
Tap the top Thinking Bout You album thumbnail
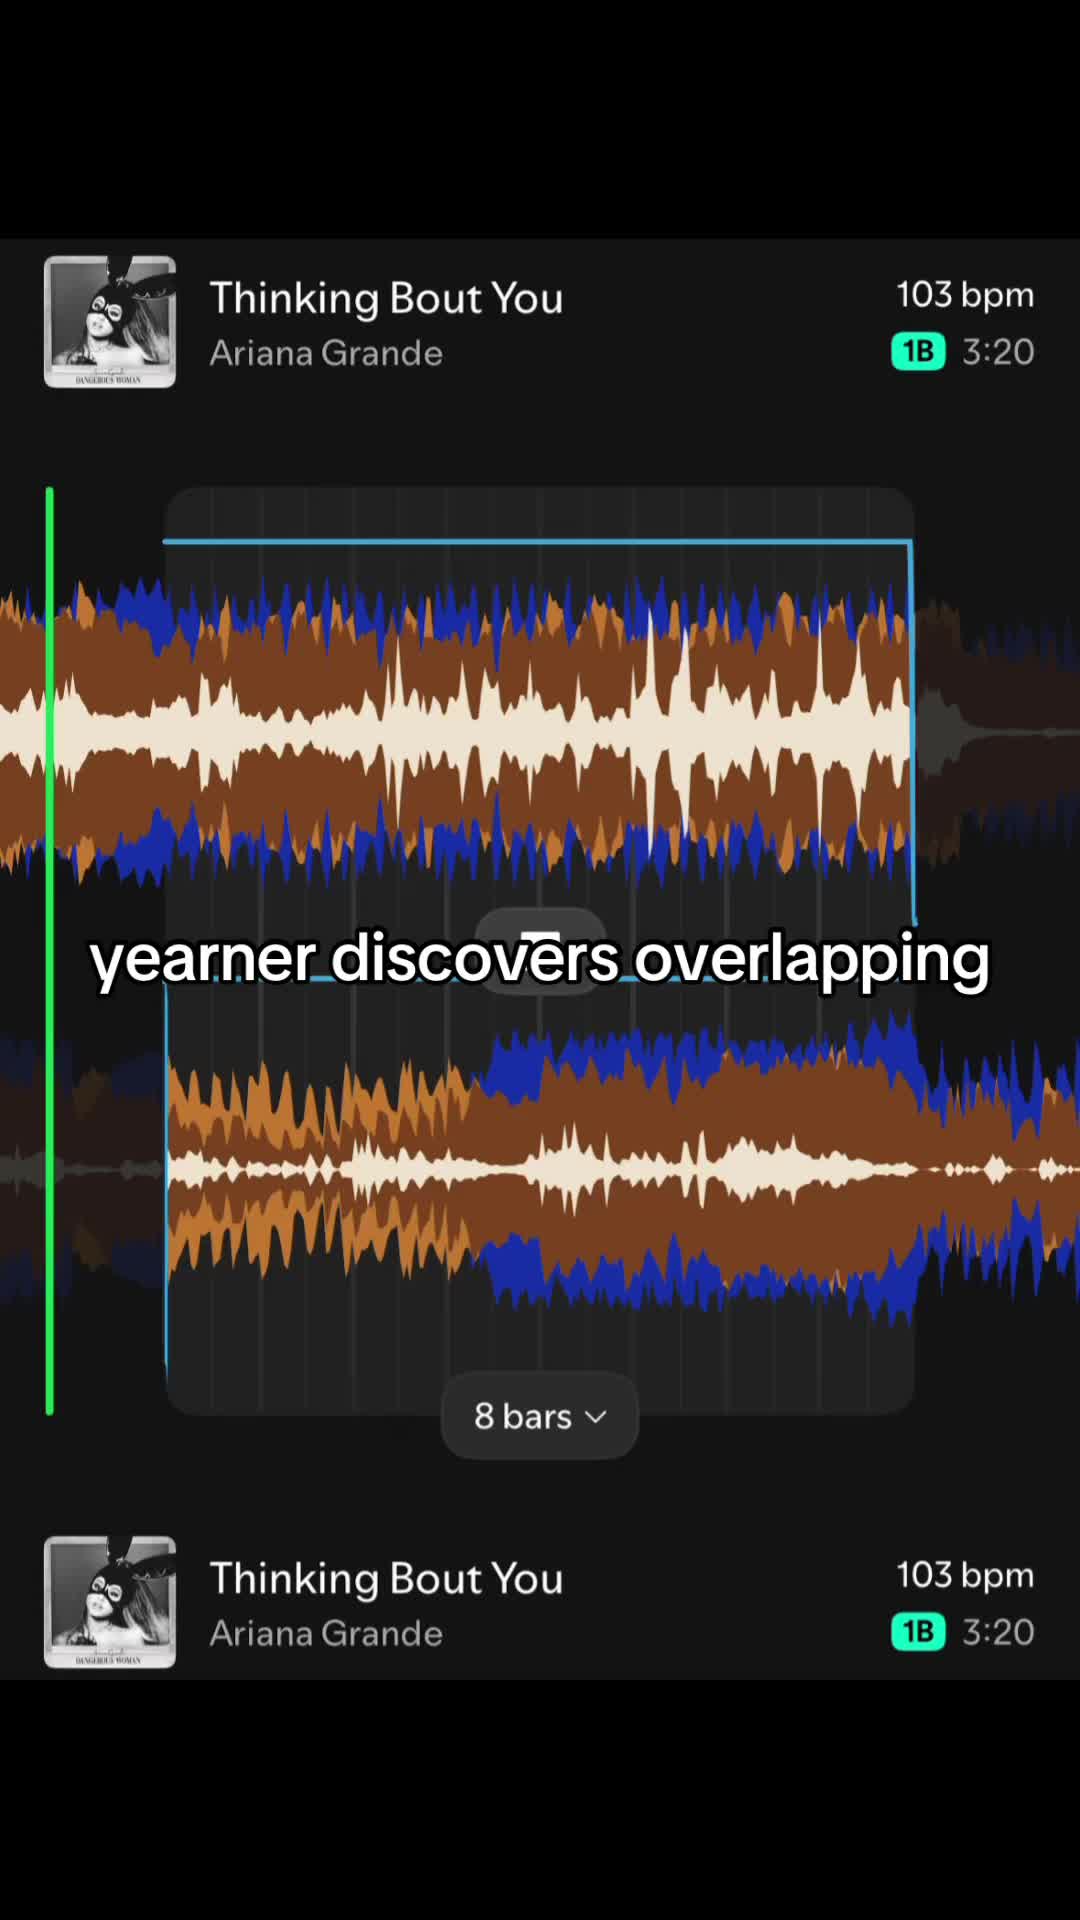click(110, 322)
